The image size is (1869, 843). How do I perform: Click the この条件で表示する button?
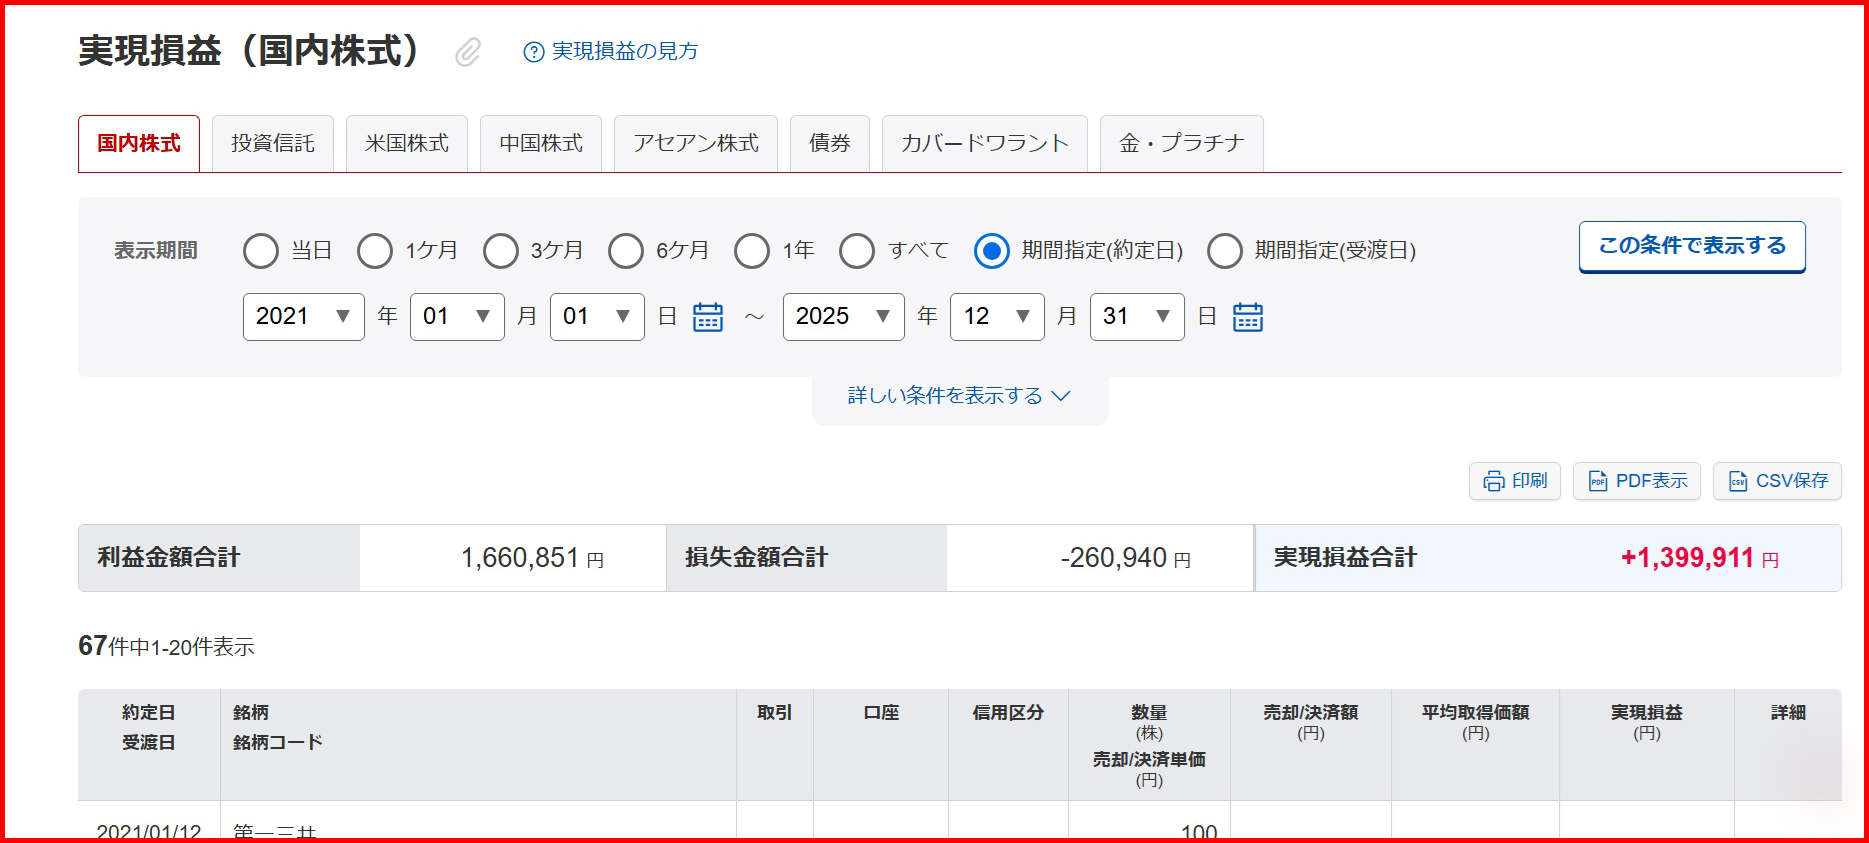[1691, 246]
